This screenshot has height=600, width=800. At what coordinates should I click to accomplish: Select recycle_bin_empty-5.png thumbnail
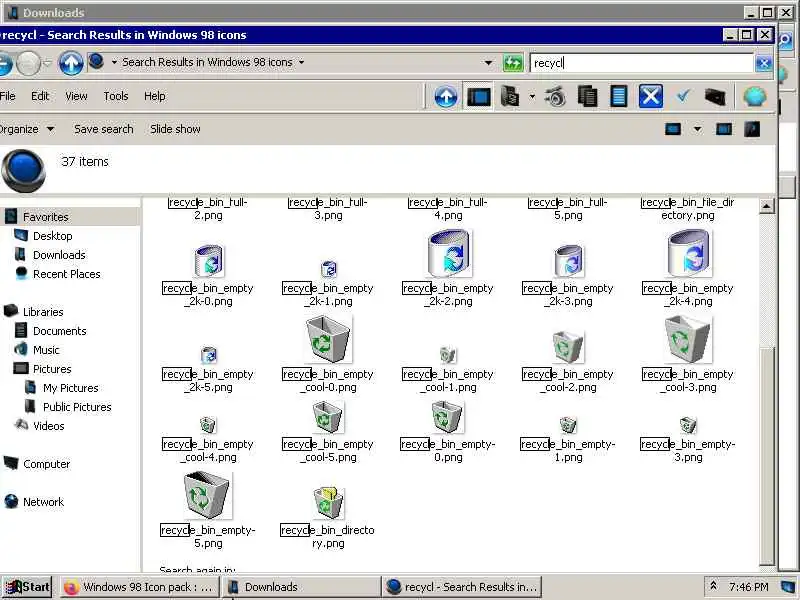[207, 495]
